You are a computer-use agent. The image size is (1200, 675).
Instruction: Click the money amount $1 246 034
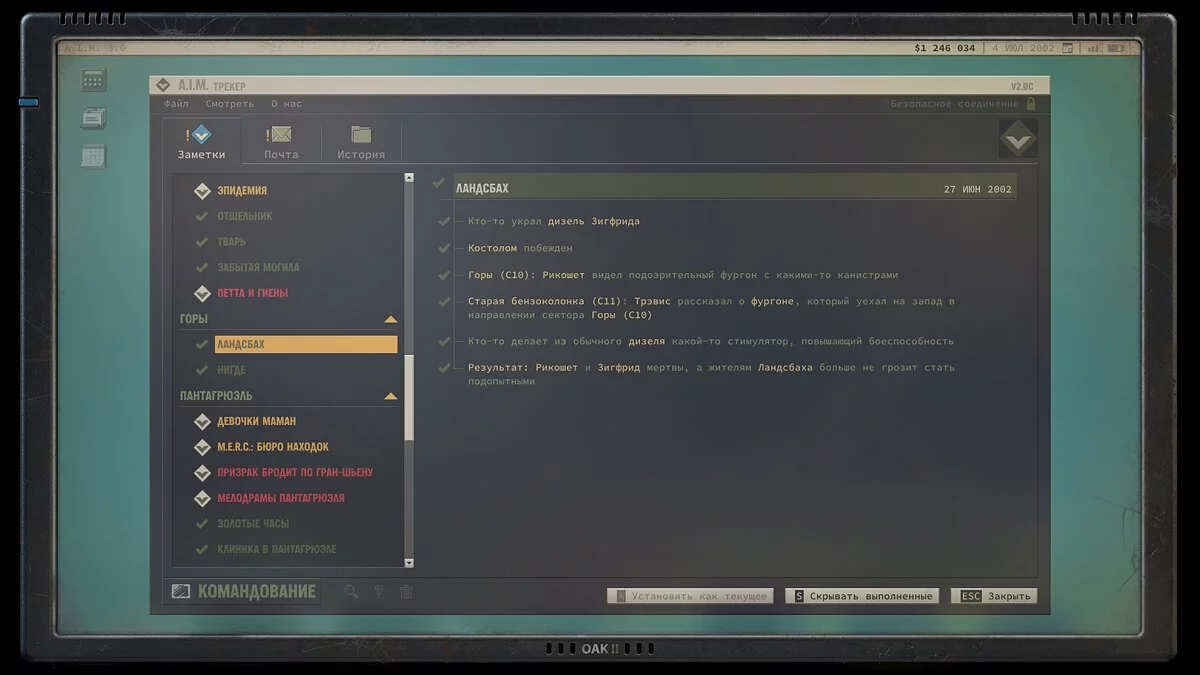pos(945,48)
